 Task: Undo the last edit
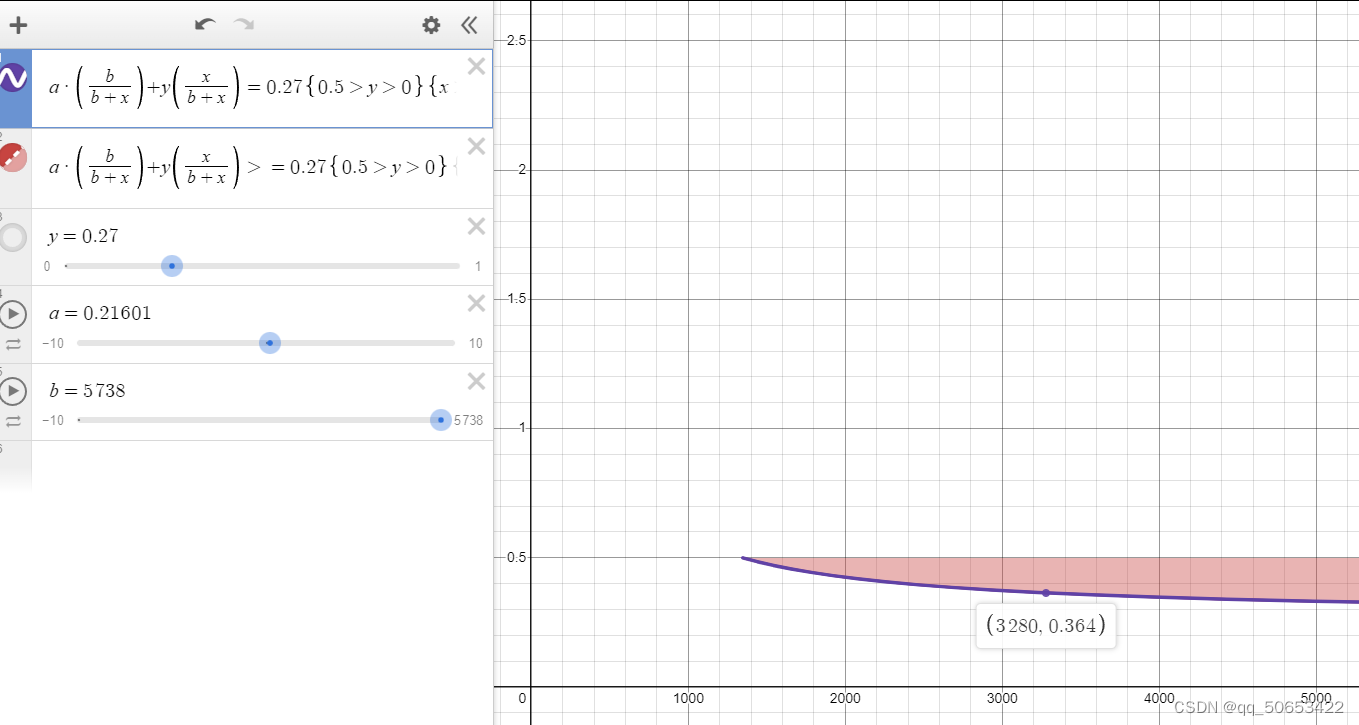(205, 24)
